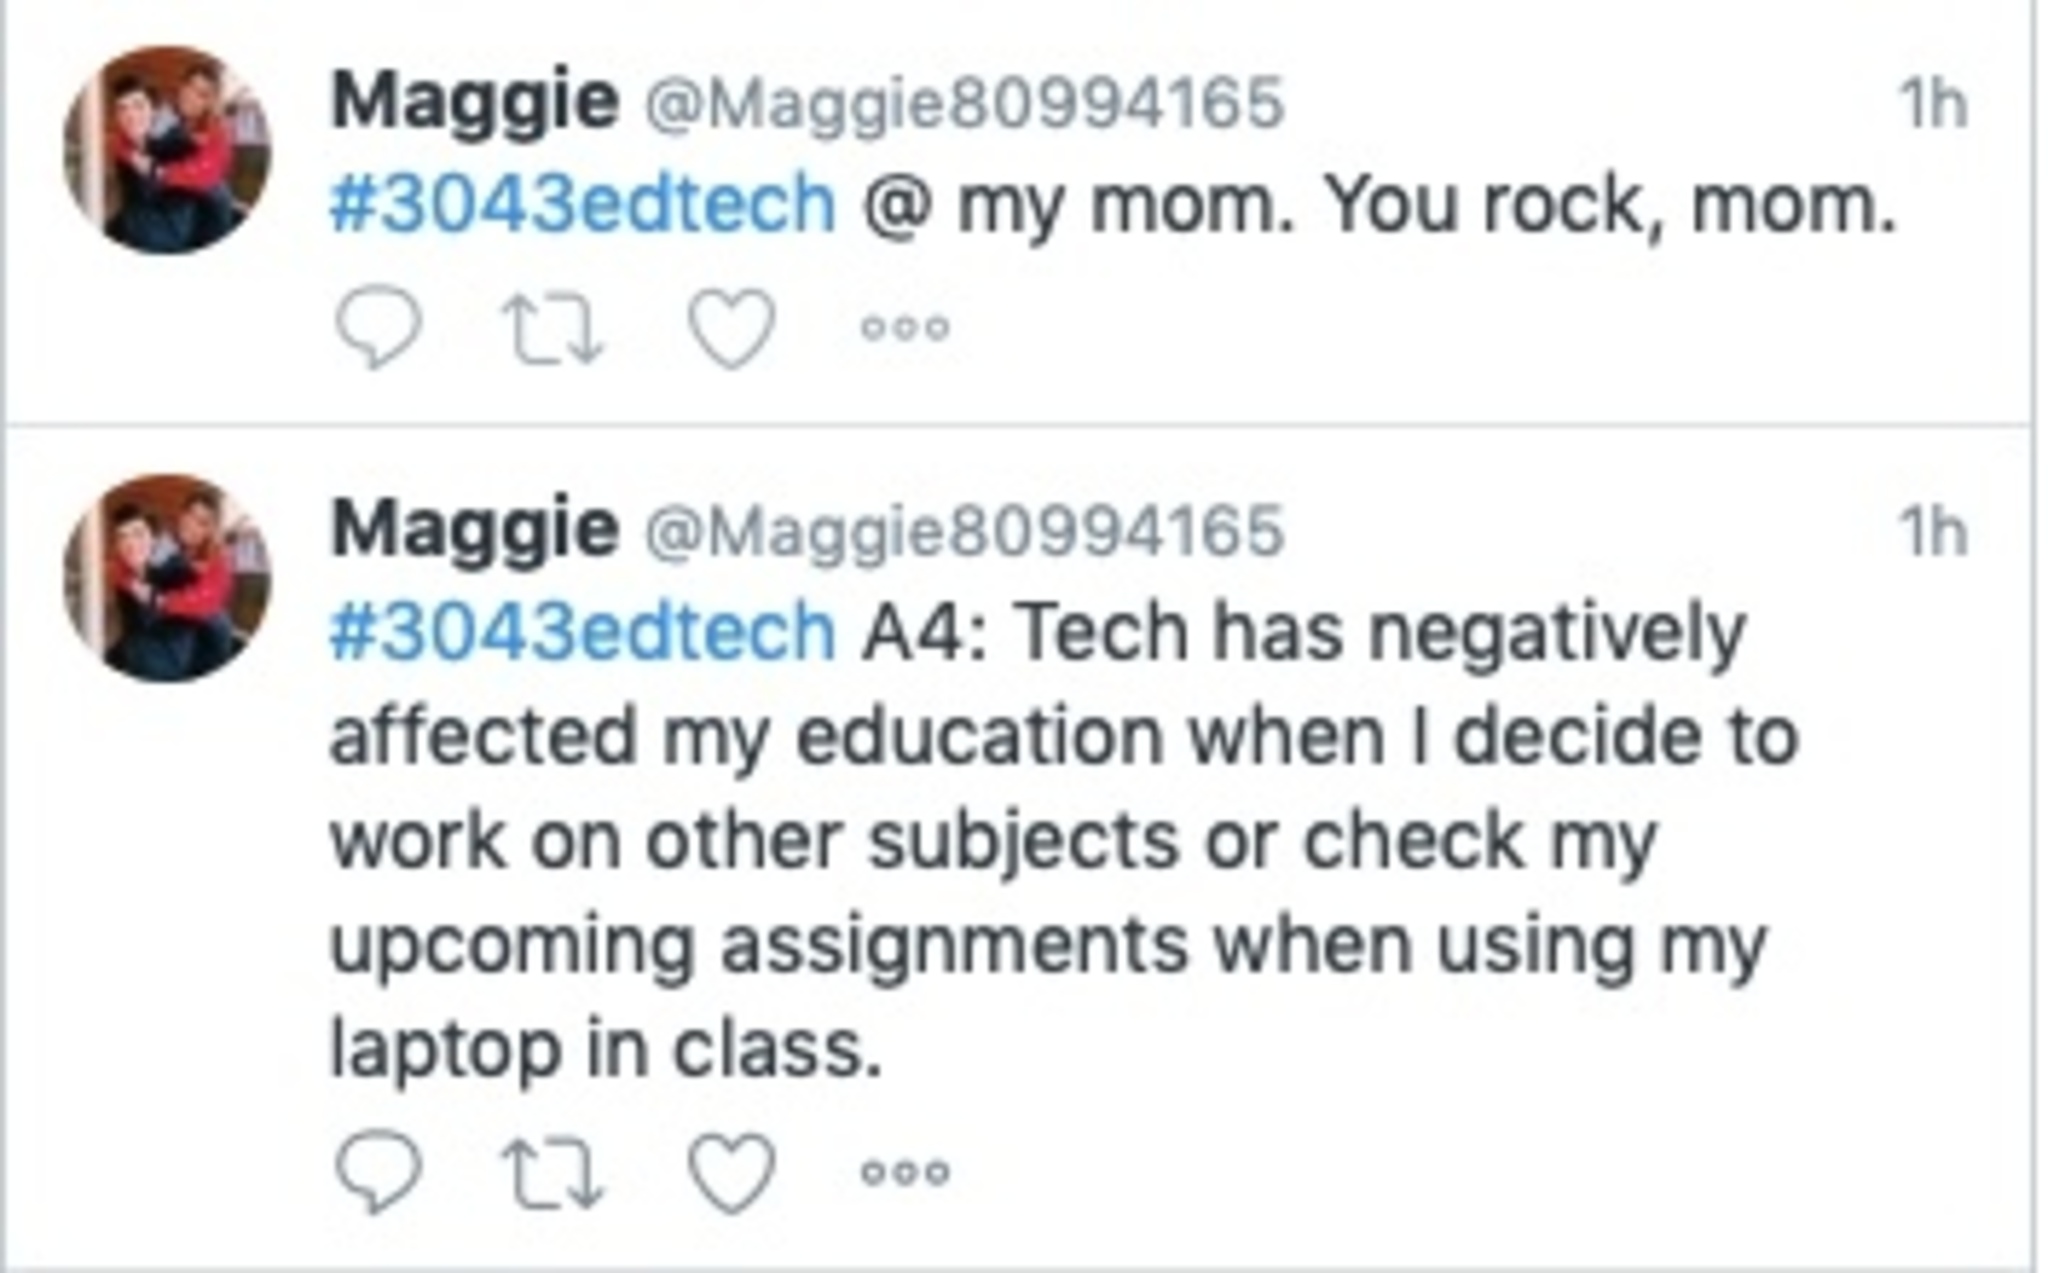Open Maggie's name on first tweet
Viewport: 2048px width, 1273px height.
pyautogui.click(x=475, y=101)
